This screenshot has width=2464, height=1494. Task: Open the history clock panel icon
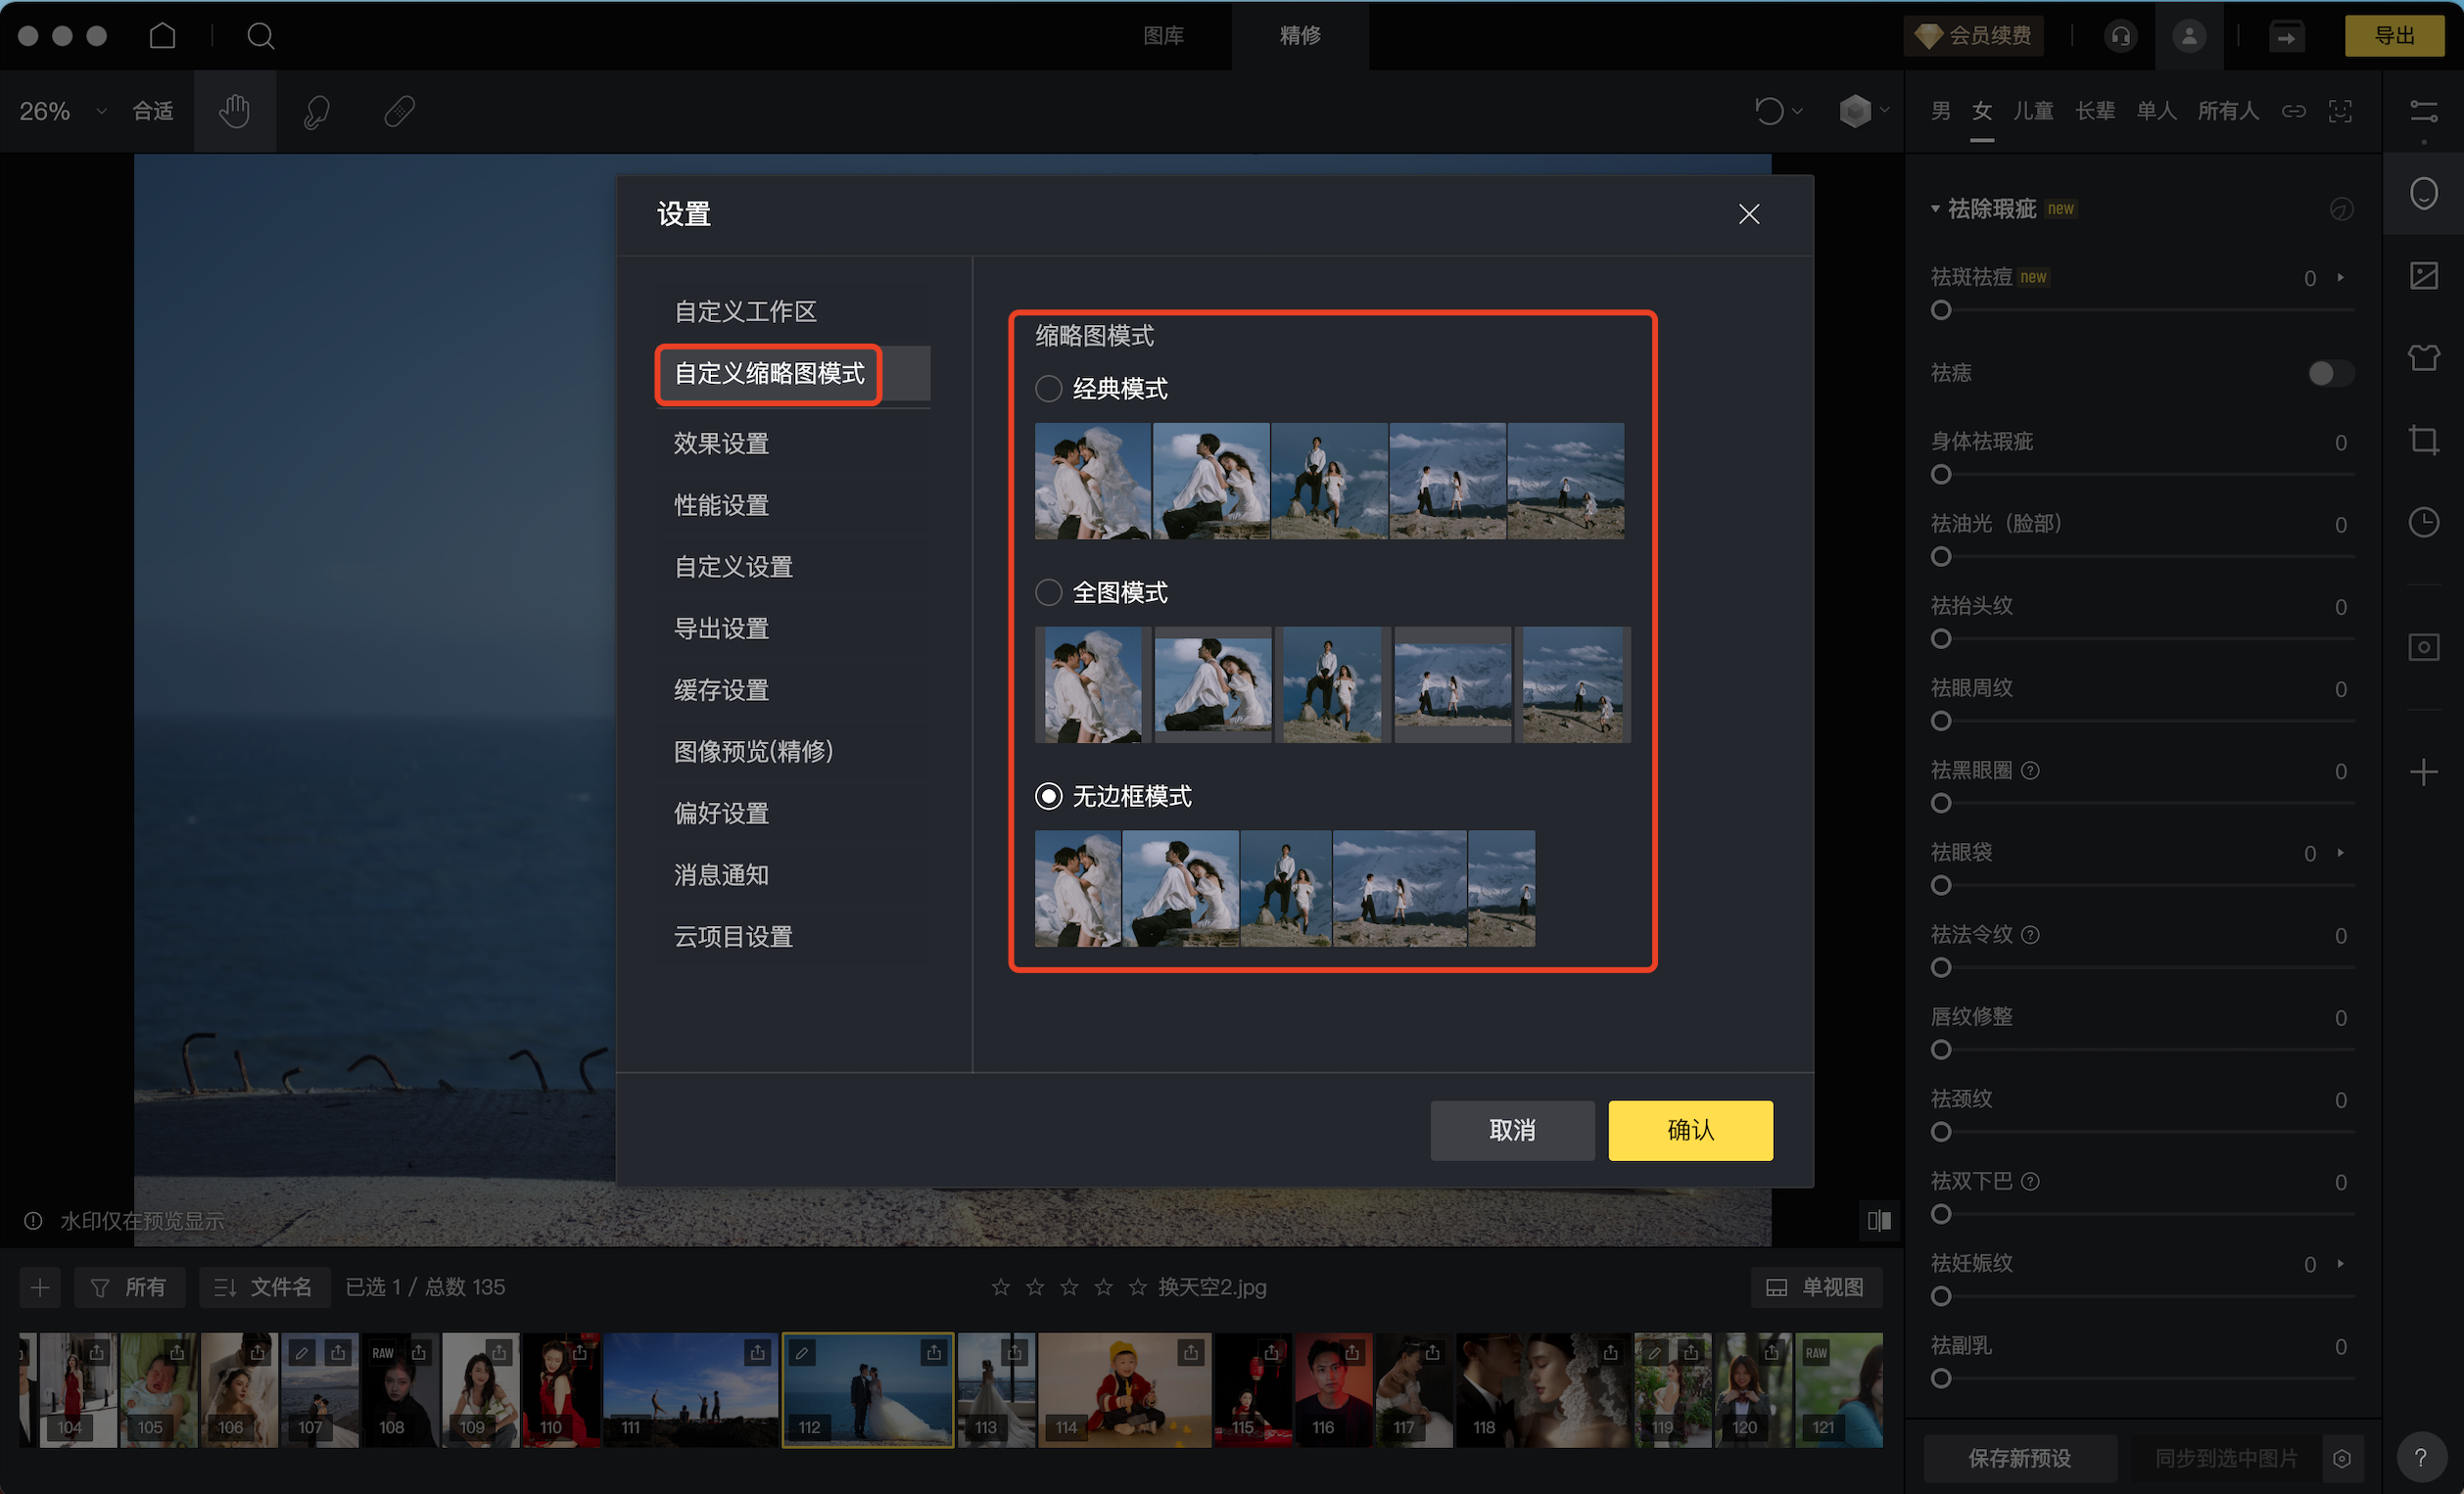[2423, 522]
